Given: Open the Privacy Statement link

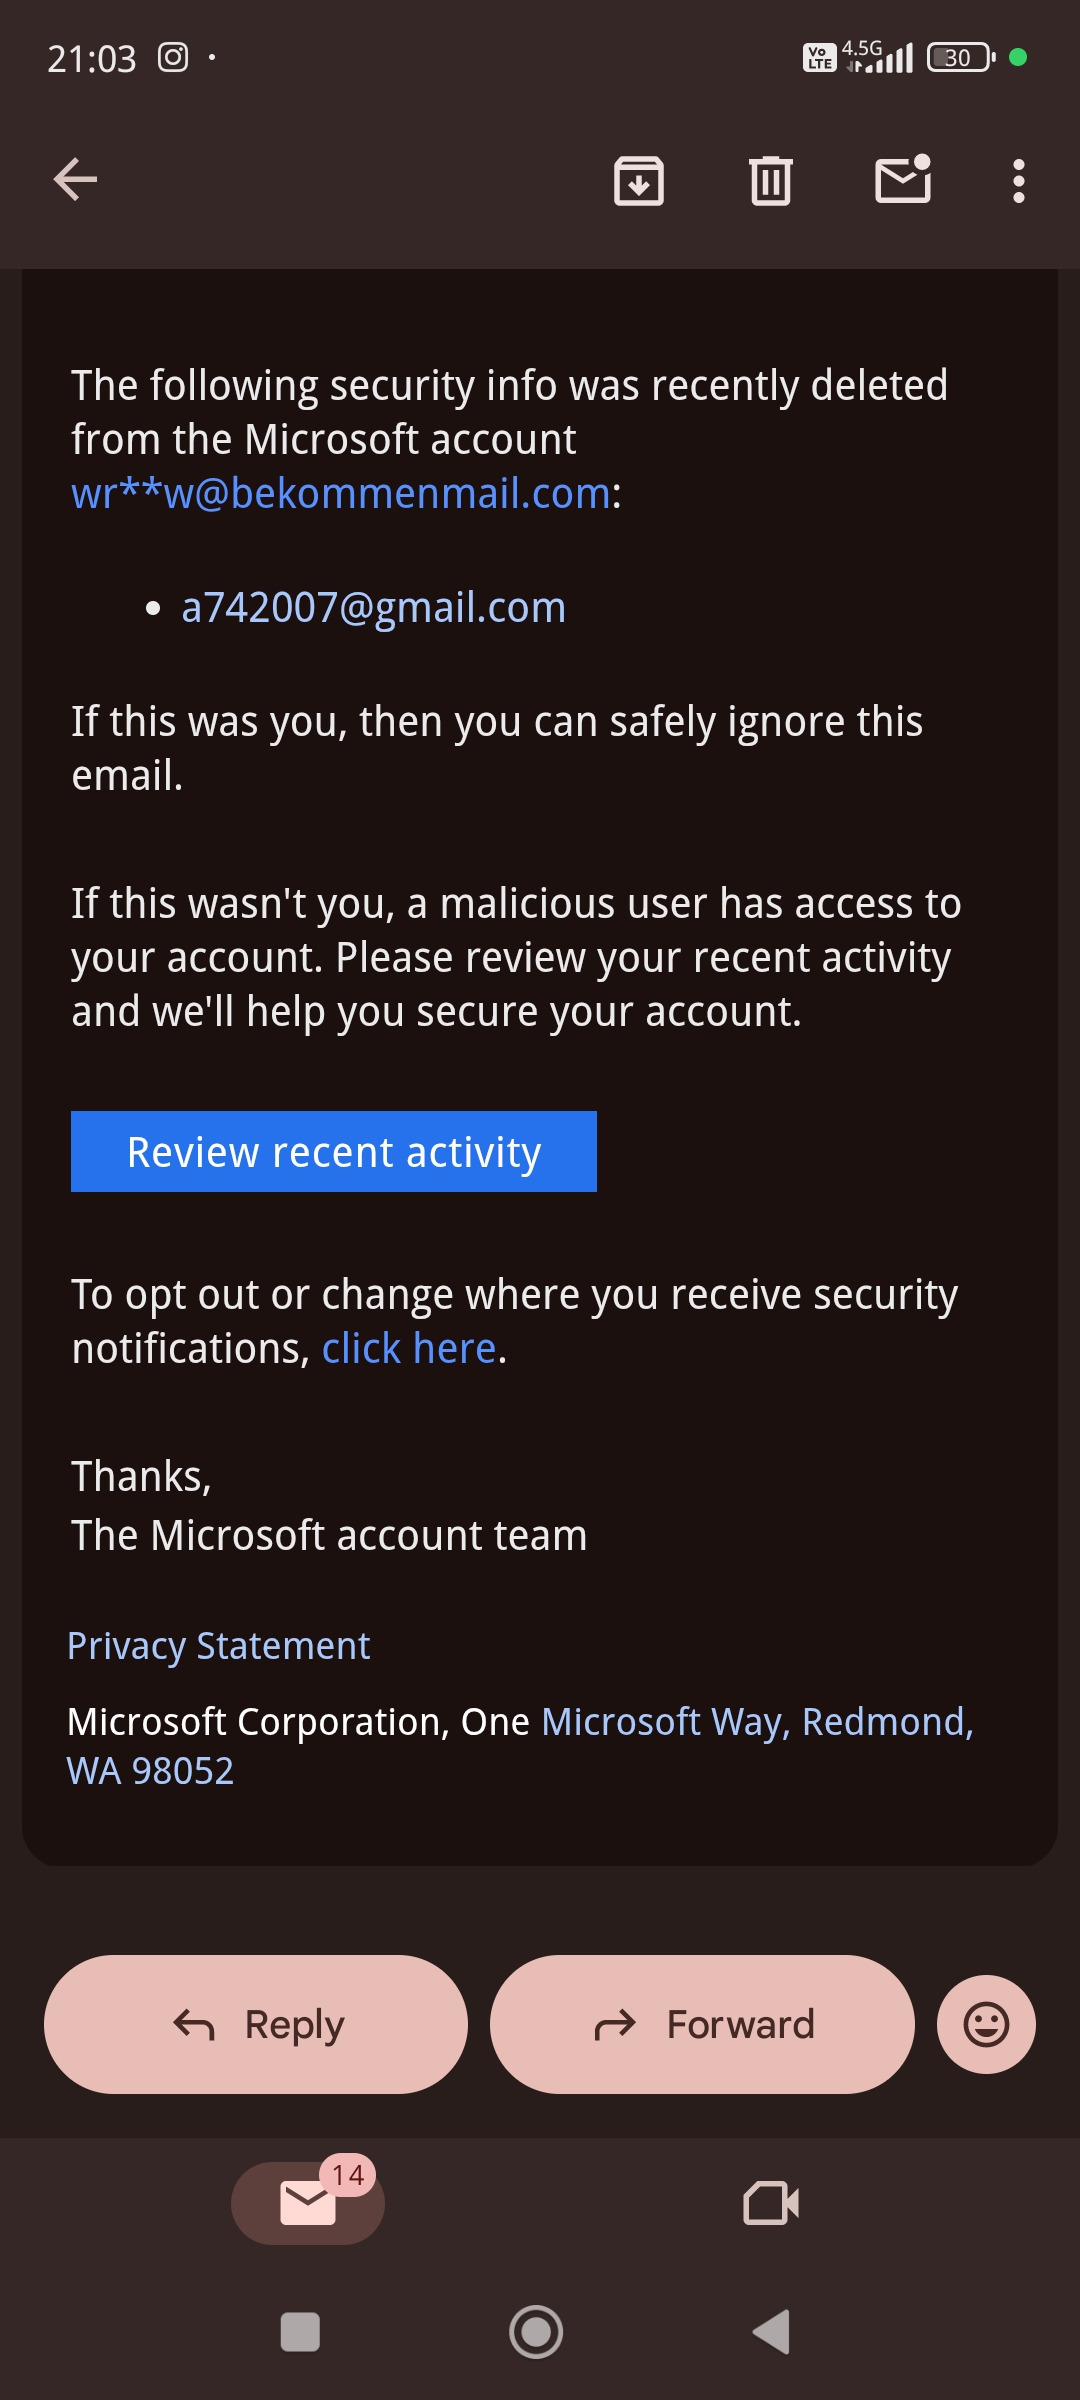Looking at the screenshot, I should coord(219,1646).
